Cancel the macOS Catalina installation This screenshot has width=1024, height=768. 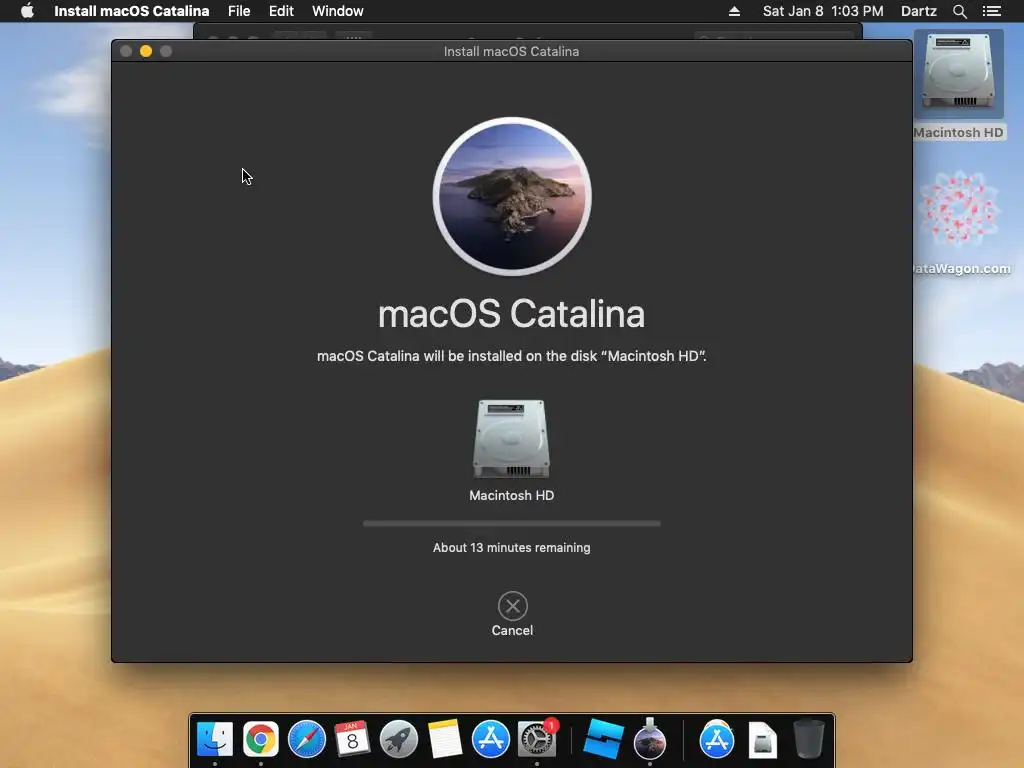(513, 614)
